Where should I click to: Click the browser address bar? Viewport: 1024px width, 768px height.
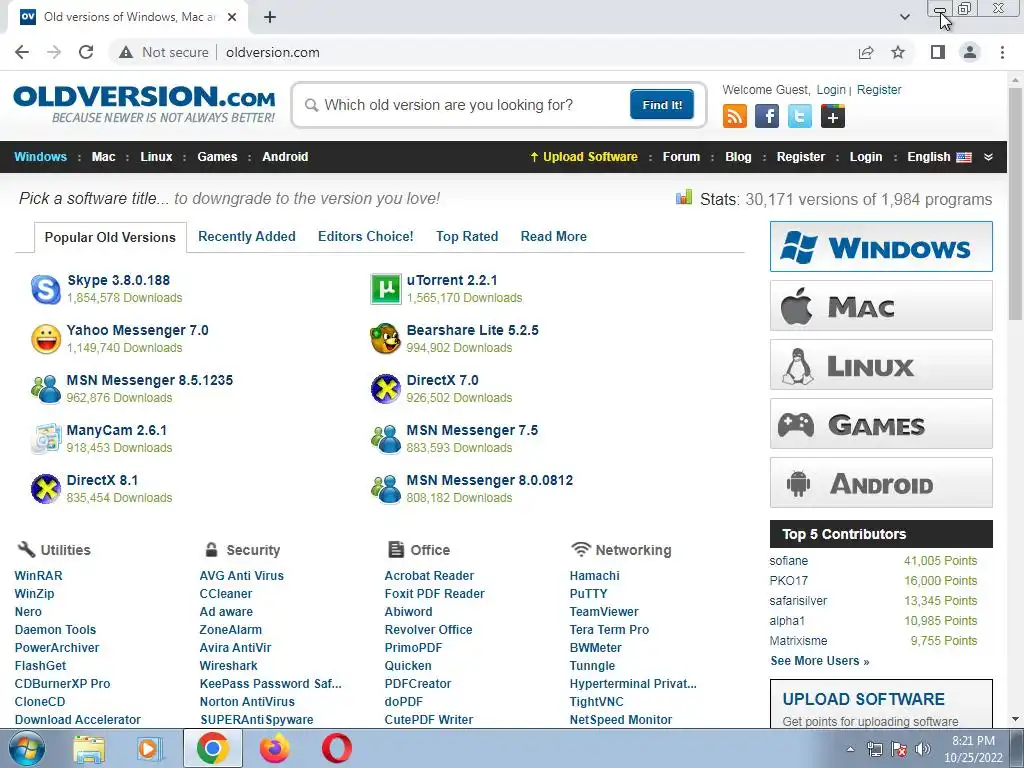483,52
